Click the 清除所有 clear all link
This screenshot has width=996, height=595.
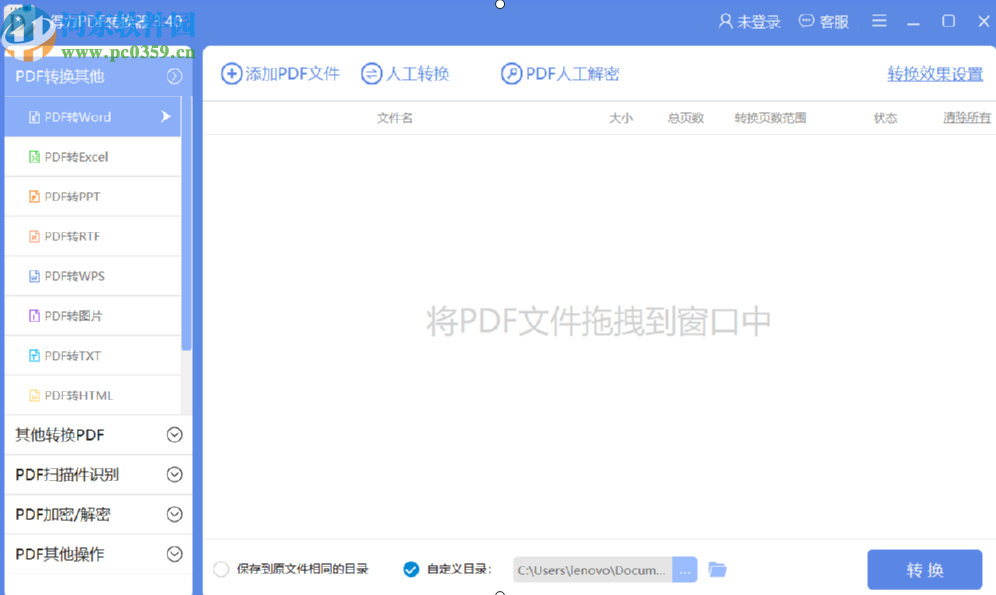pos(967,118)
